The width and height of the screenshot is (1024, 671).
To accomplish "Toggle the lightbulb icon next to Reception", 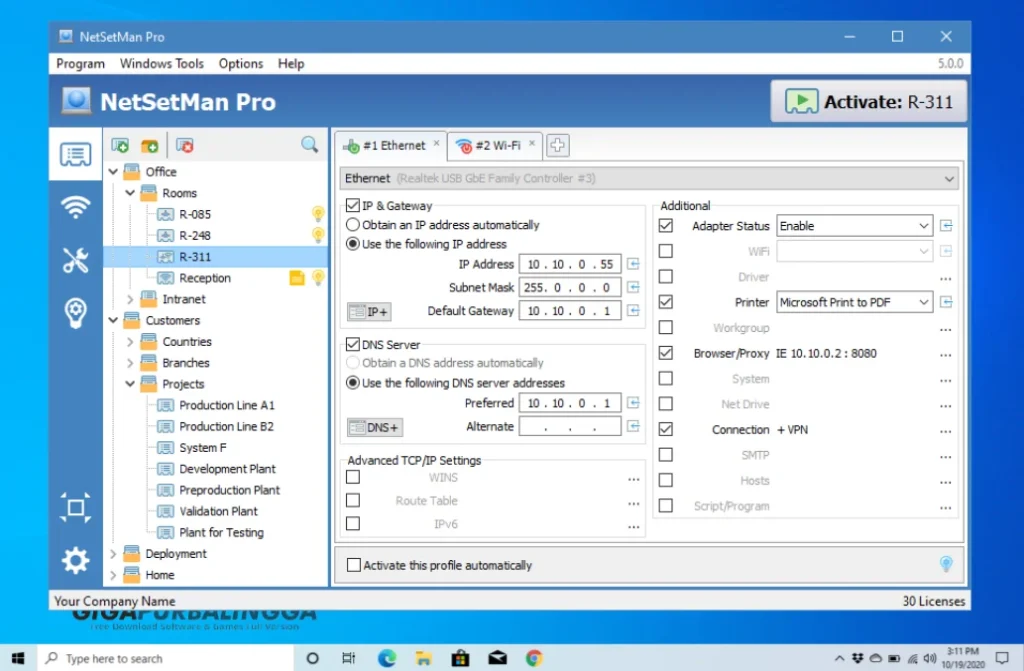I will [318, 277].
